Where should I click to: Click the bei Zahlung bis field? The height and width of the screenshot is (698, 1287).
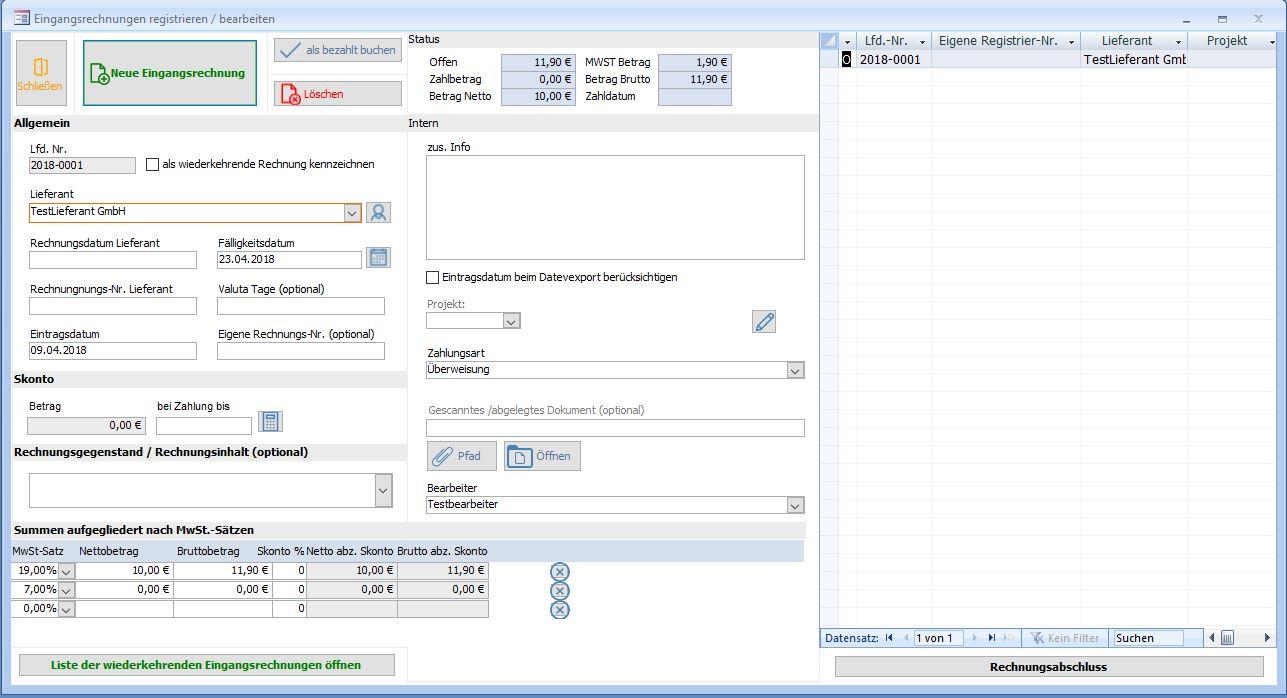[204, 425]
